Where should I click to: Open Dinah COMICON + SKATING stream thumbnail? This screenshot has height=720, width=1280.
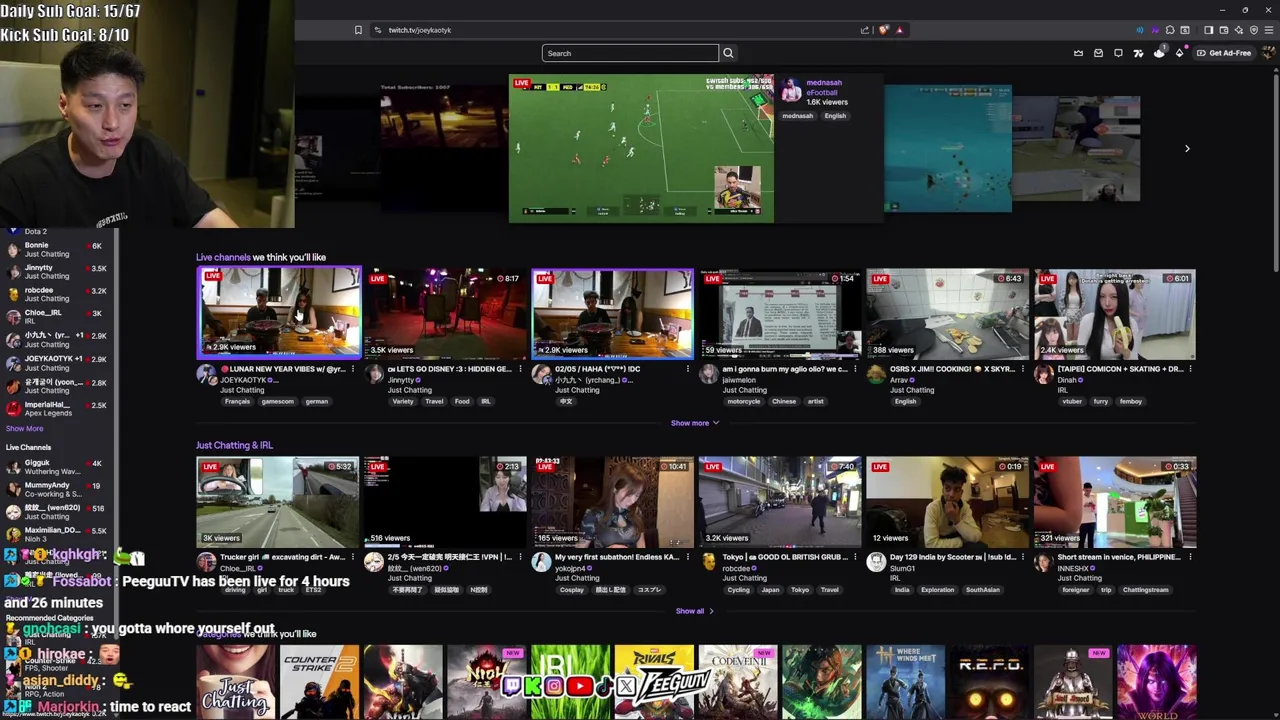click(1115, 313)
